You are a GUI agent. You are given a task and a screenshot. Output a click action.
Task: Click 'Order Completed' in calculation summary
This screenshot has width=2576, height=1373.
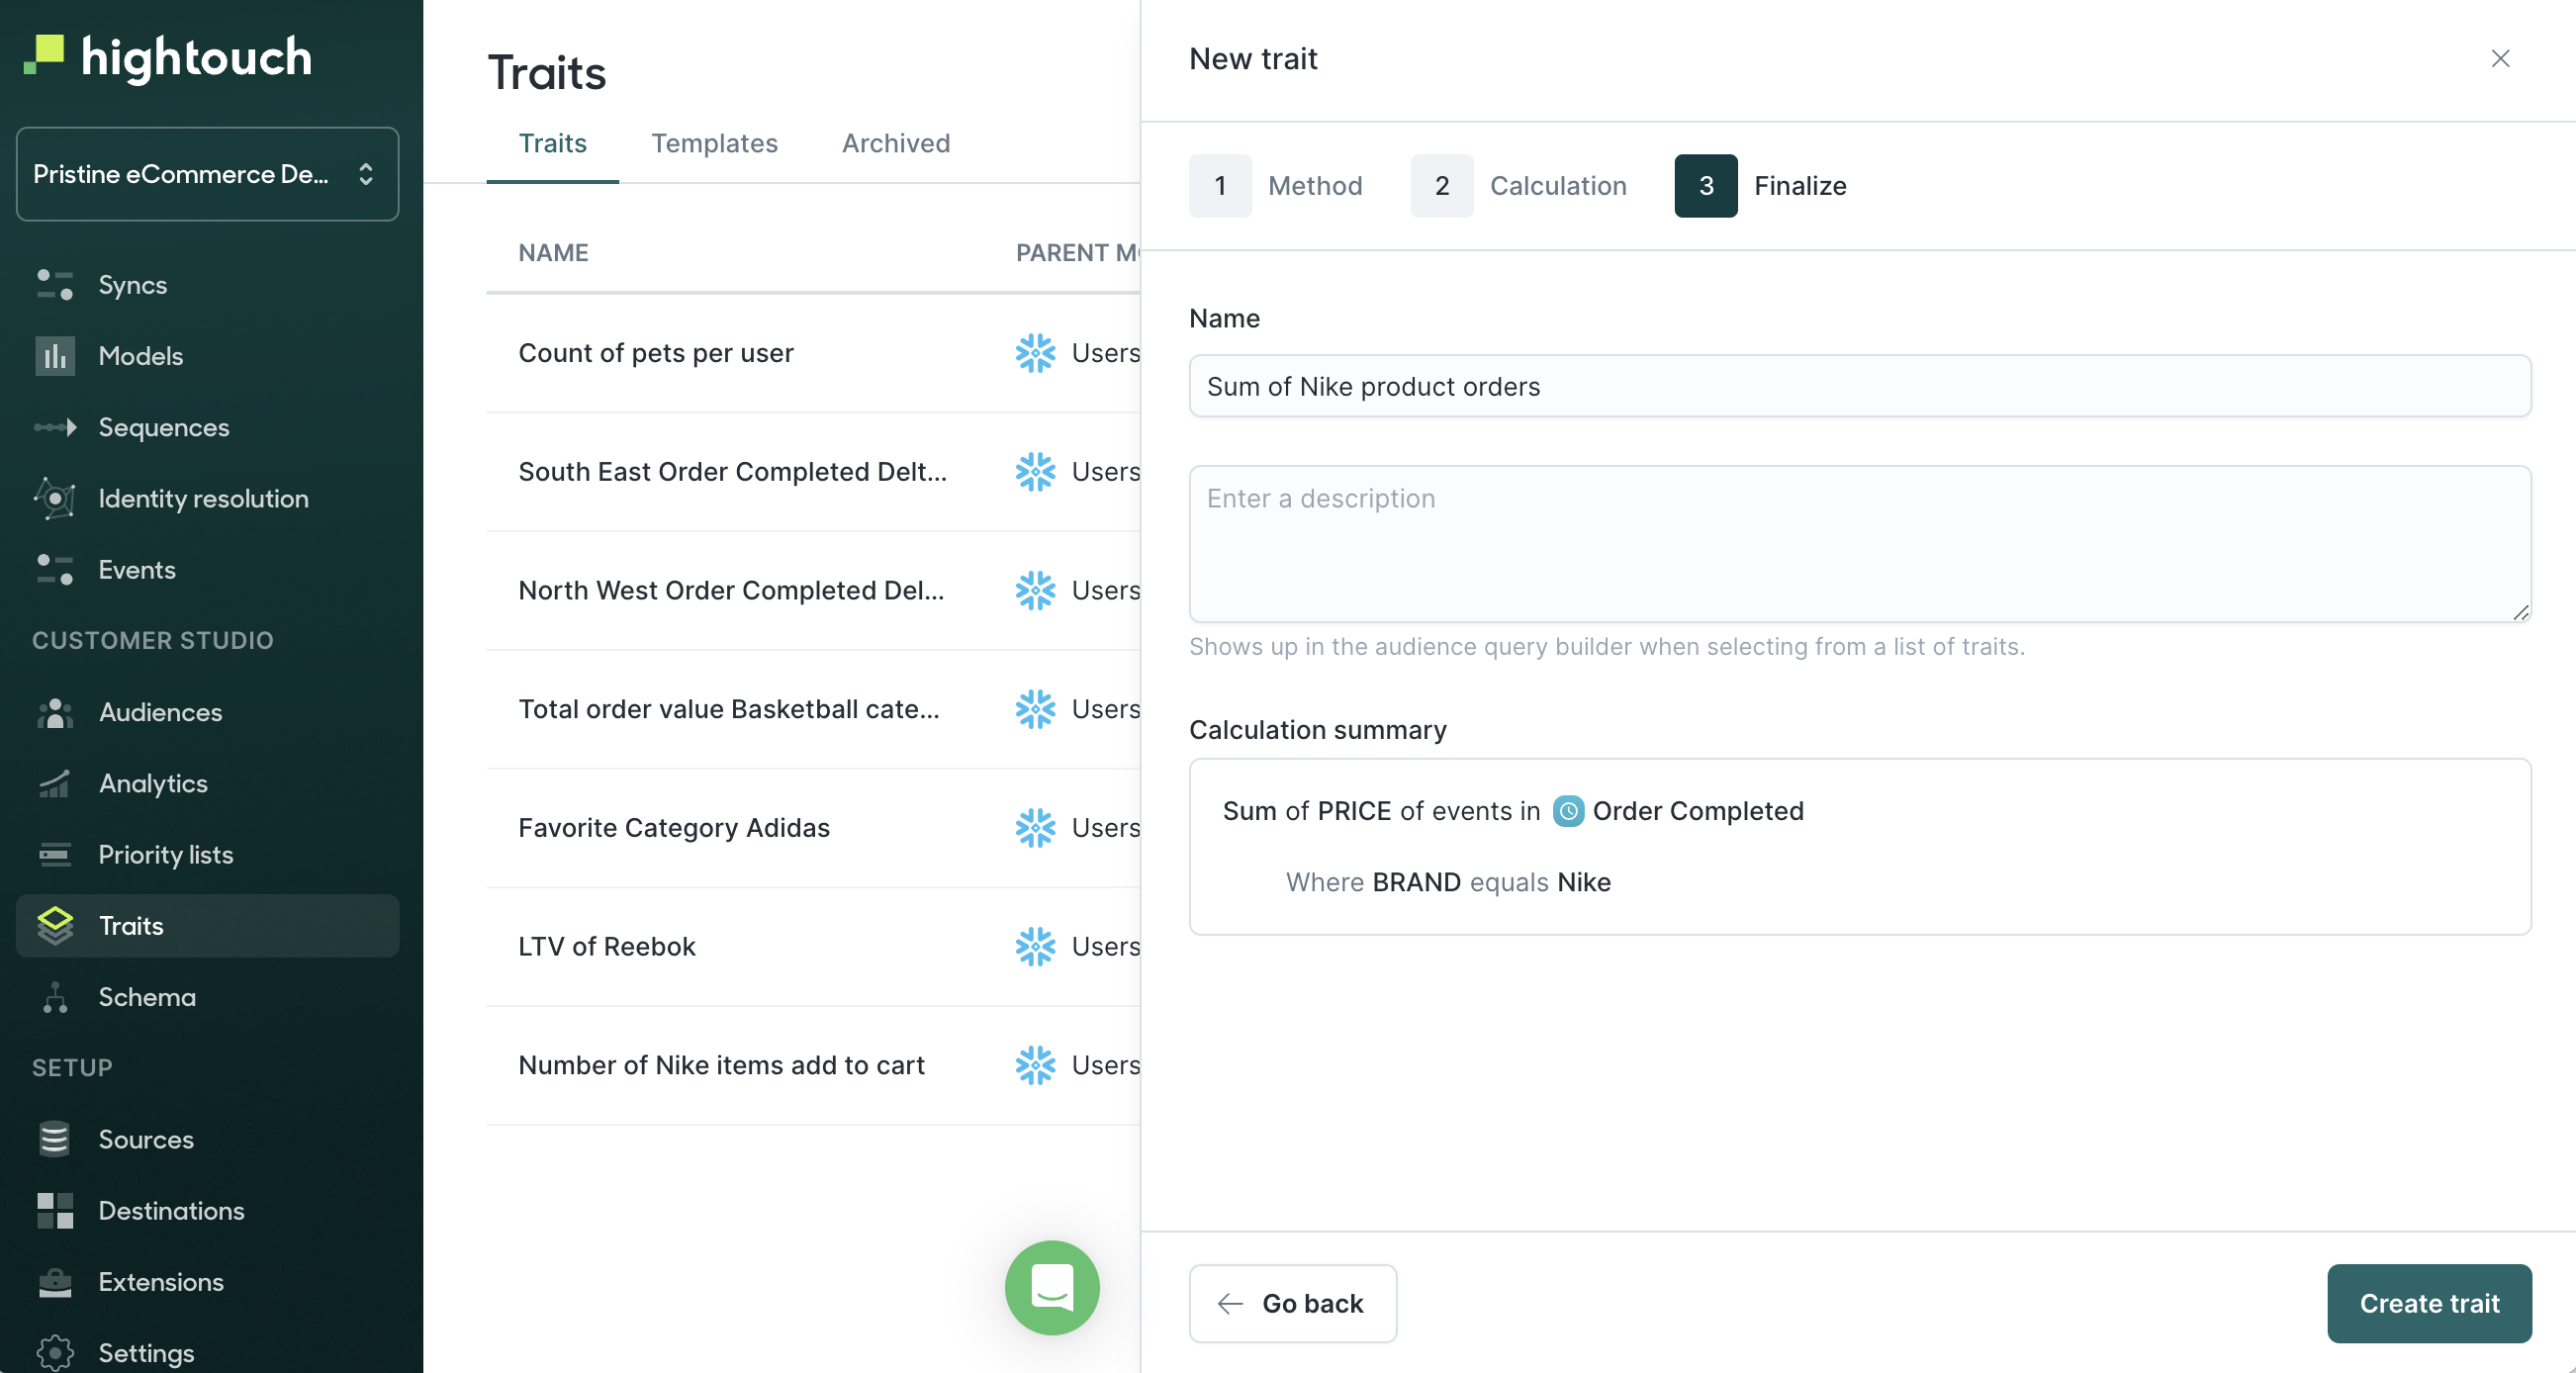(1697, 811)
